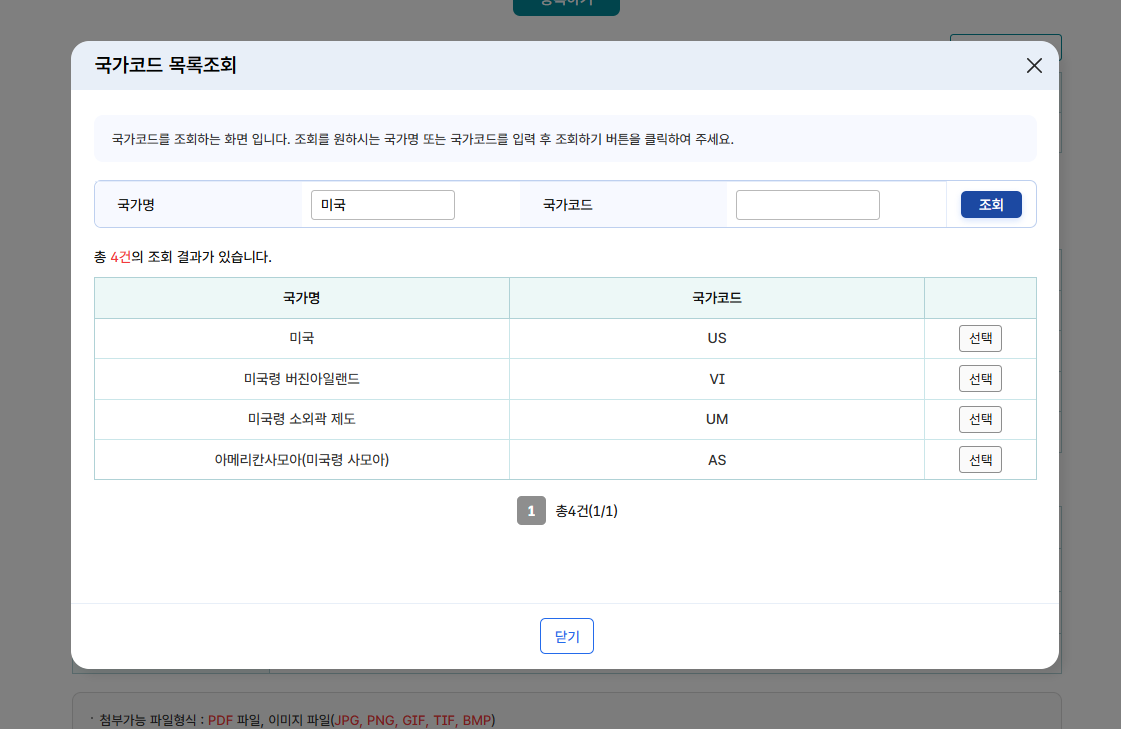Screen dimensions: 1121x729
Task: Click inside the 국가명 search field
Action: [x=382, y=204]
